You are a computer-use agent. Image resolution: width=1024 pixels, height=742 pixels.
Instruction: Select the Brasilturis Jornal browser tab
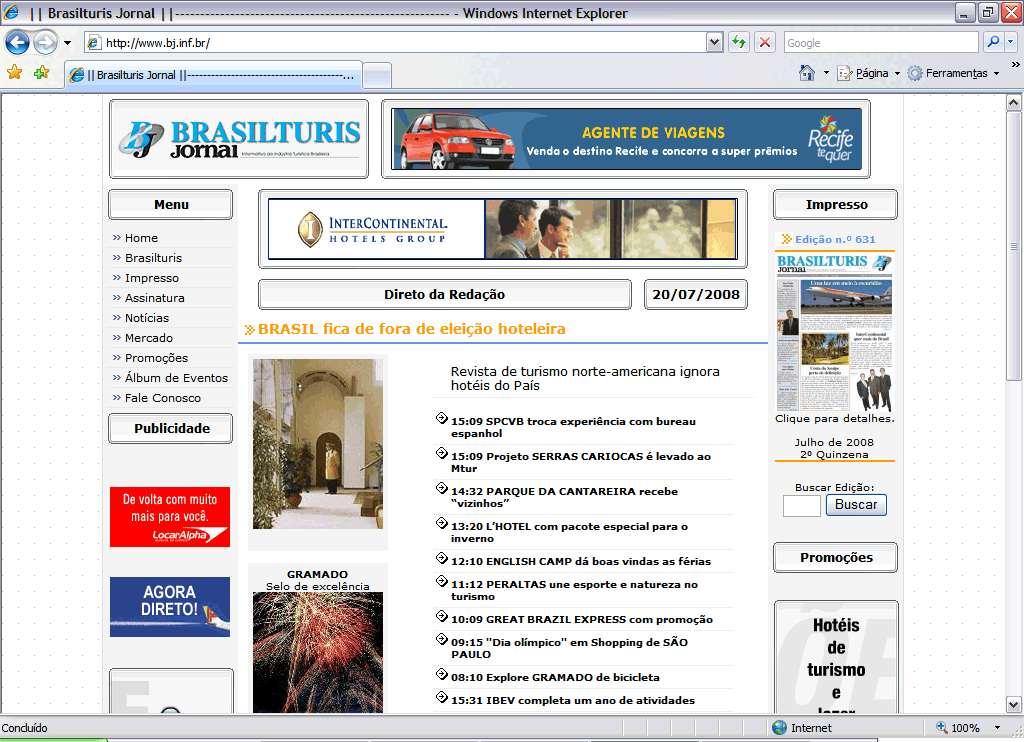[x=214, y=75]
